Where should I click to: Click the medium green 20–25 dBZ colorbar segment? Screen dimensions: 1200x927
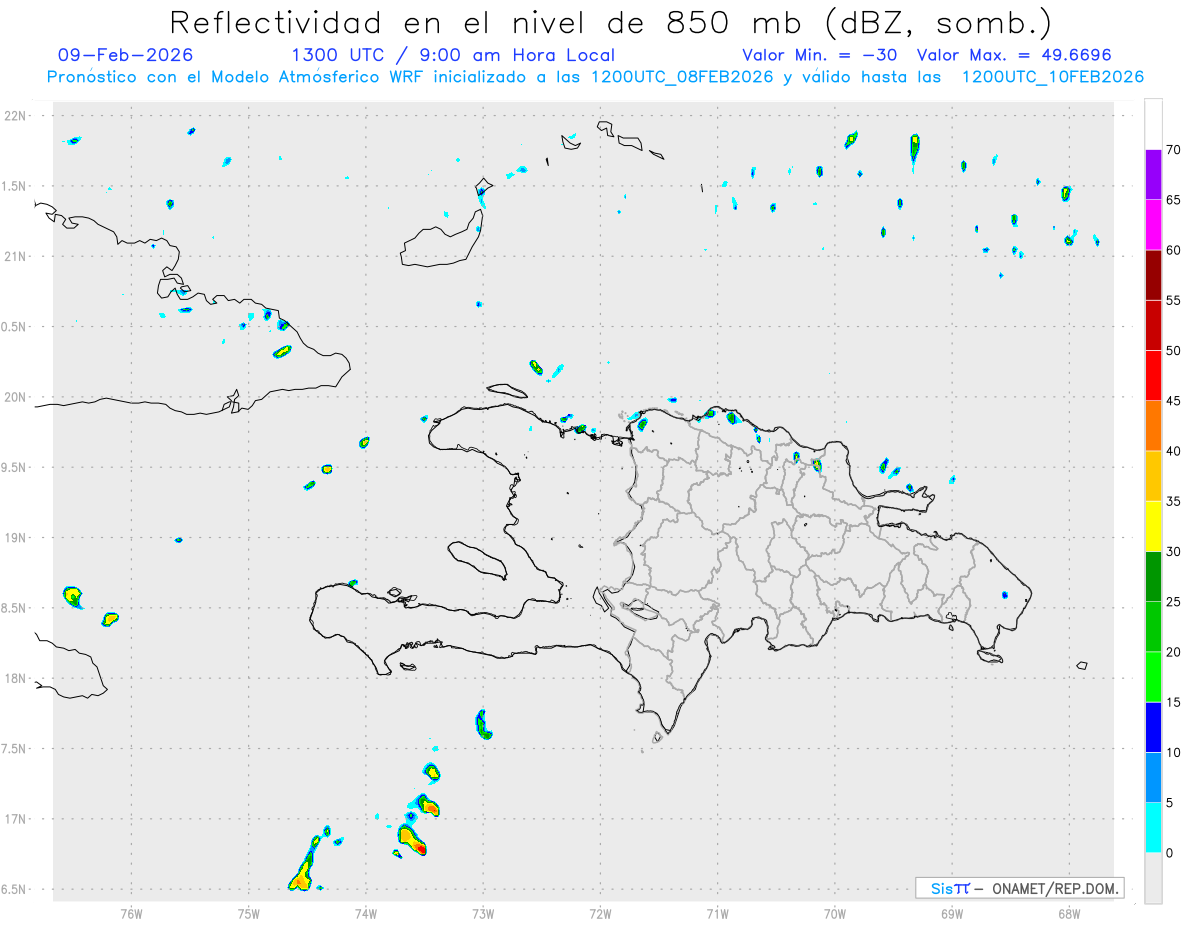pos(1153,627)
